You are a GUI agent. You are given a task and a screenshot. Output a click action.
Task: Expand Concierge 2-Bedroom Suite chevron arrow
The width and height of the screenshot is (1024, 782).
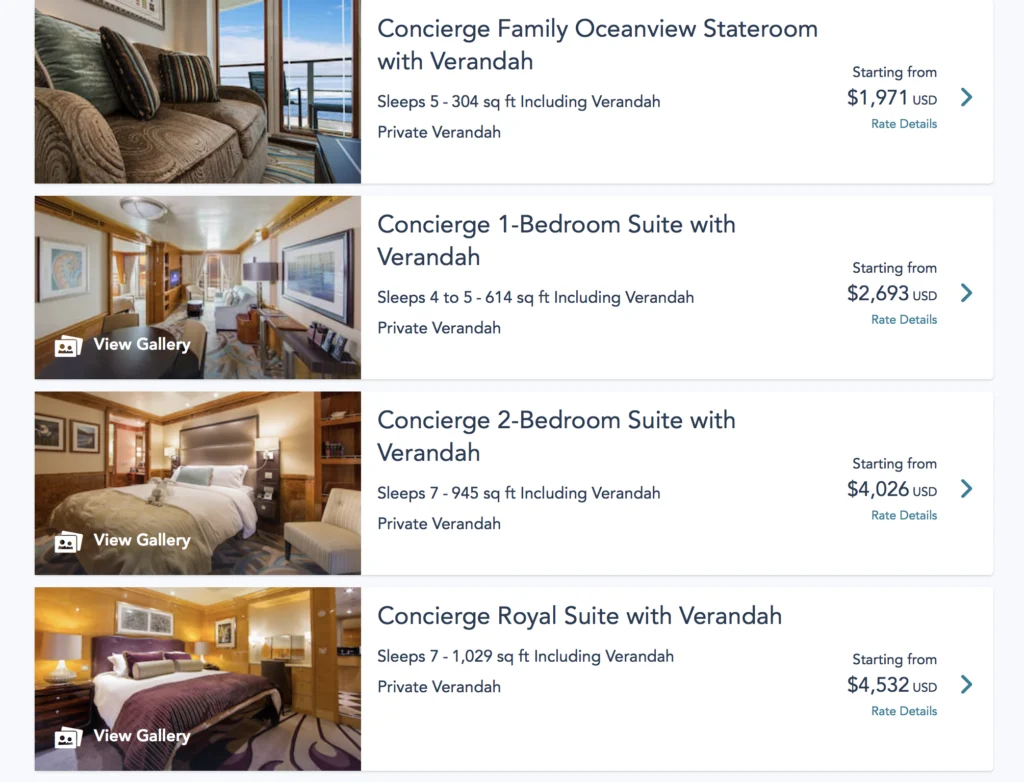coord(966,489)
